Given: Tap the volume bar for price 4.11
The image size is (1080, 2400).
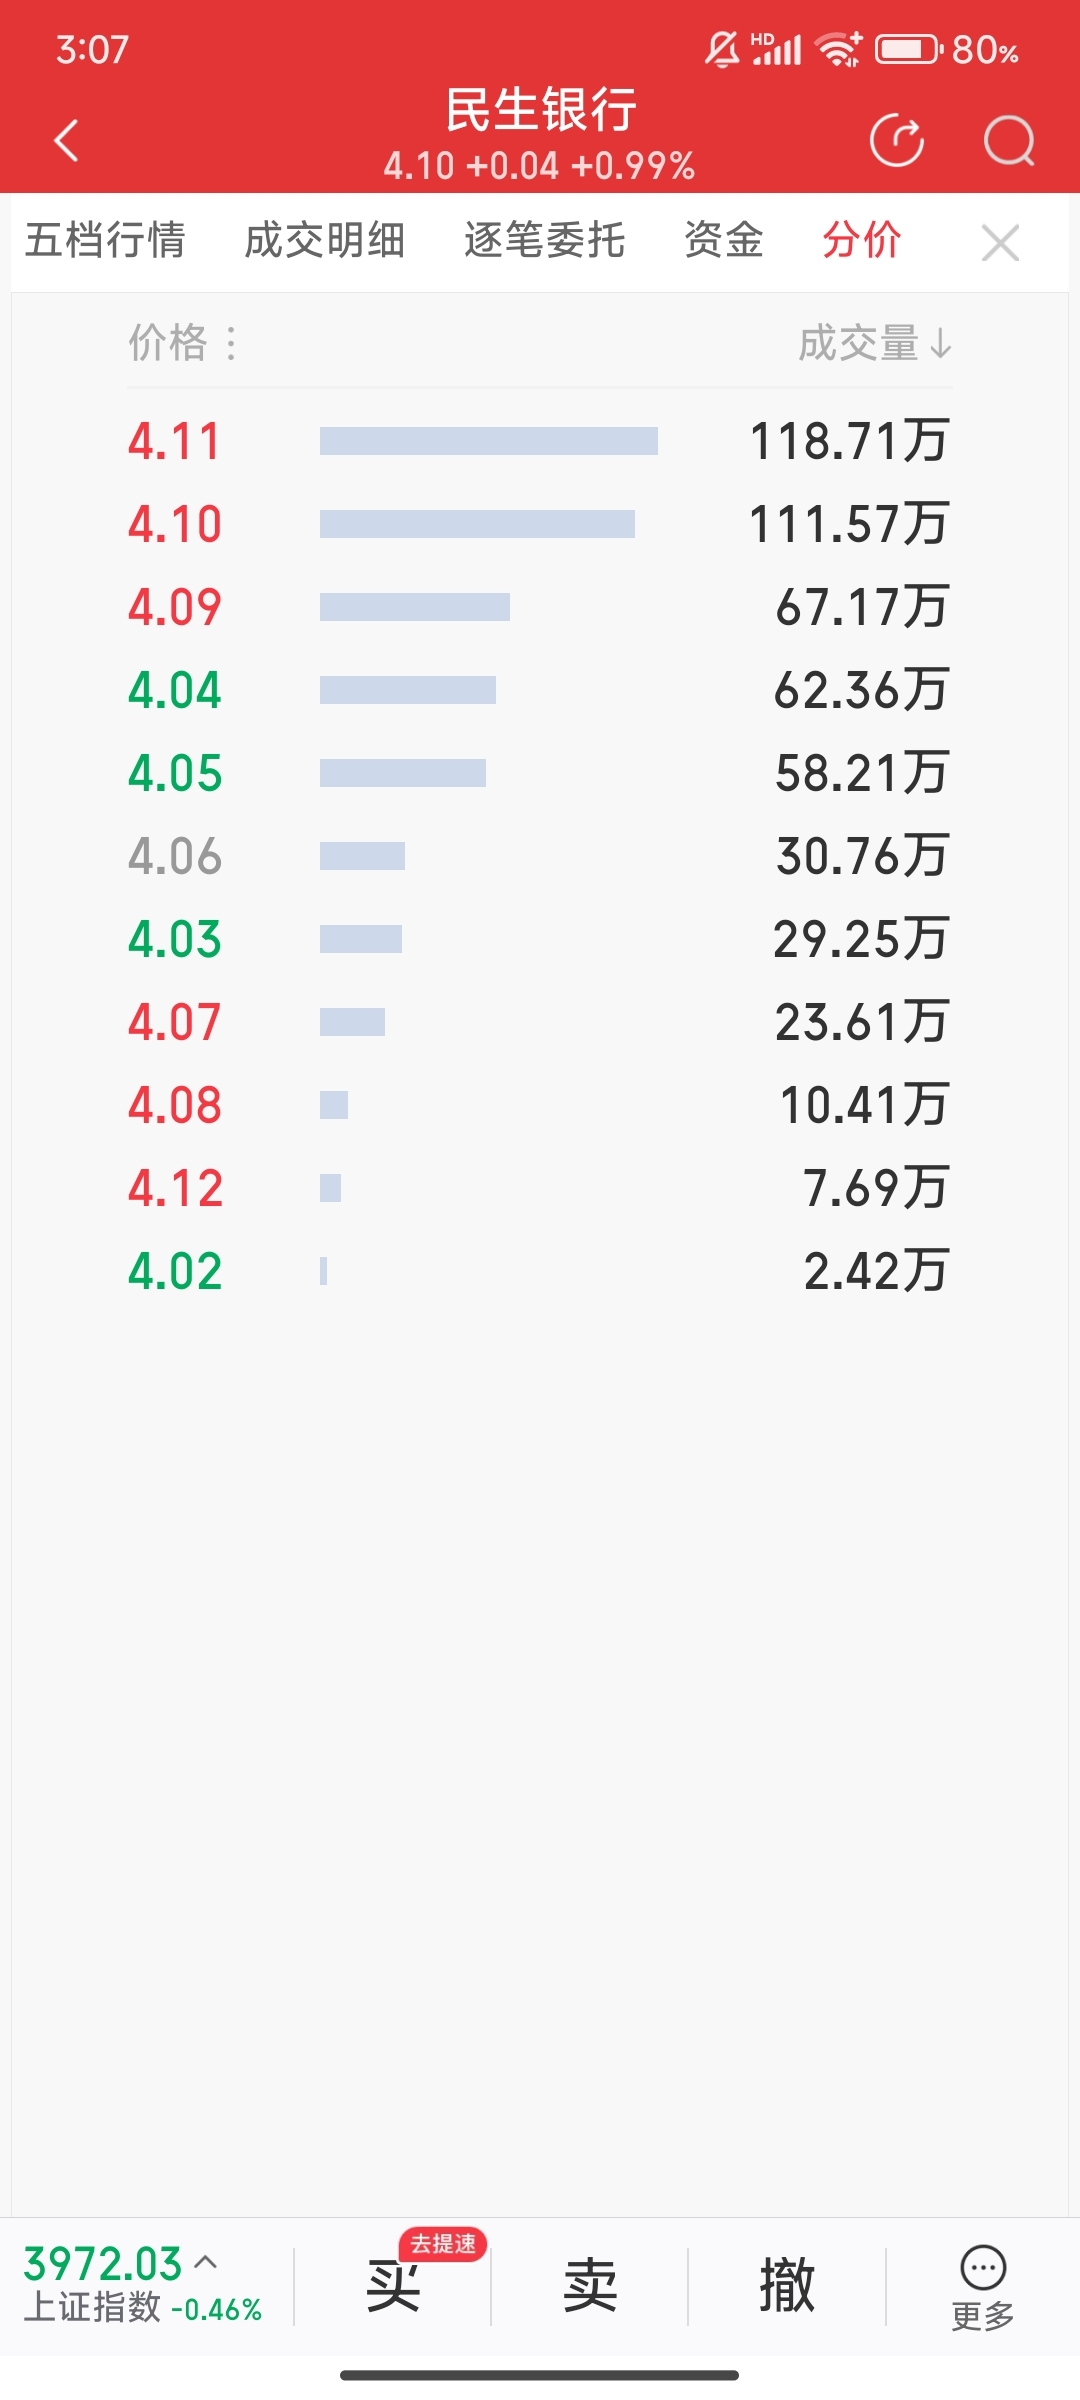Looking at the screenshot, I should [x=489, y=441].
